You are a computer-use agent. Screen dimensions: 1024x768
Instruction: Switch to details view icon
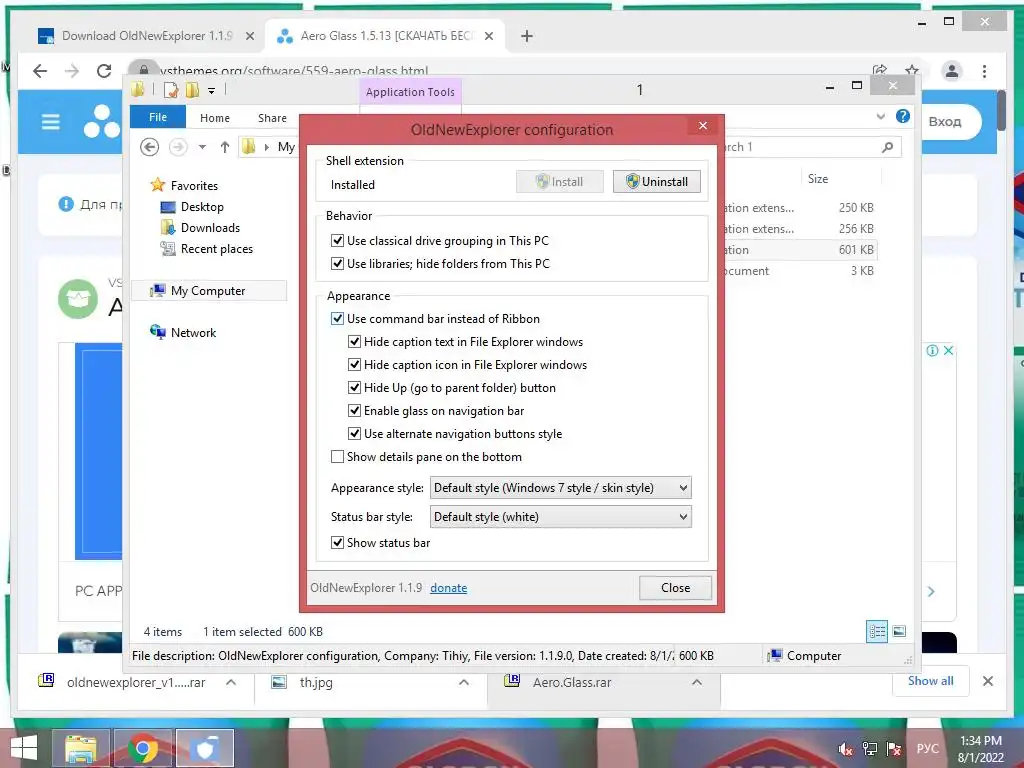tap(877, 632)
